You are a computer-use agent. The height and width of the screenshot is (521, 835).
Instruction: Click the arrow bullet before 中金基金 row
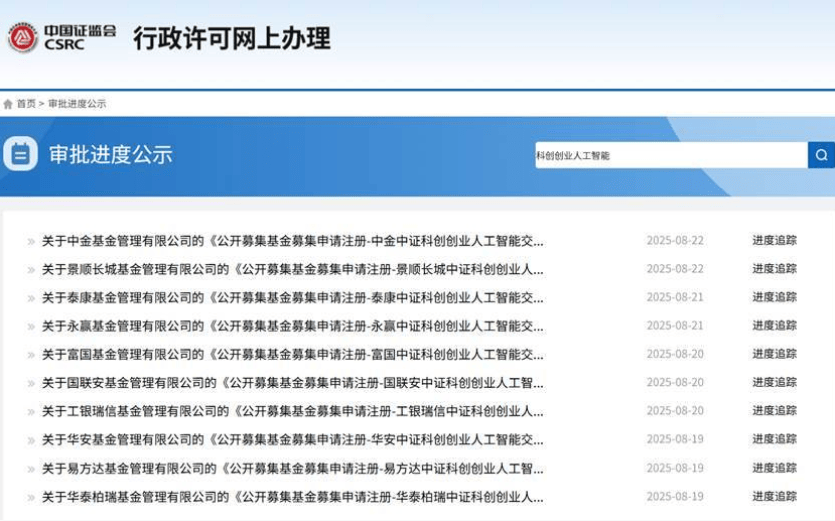tap(31, 242)
